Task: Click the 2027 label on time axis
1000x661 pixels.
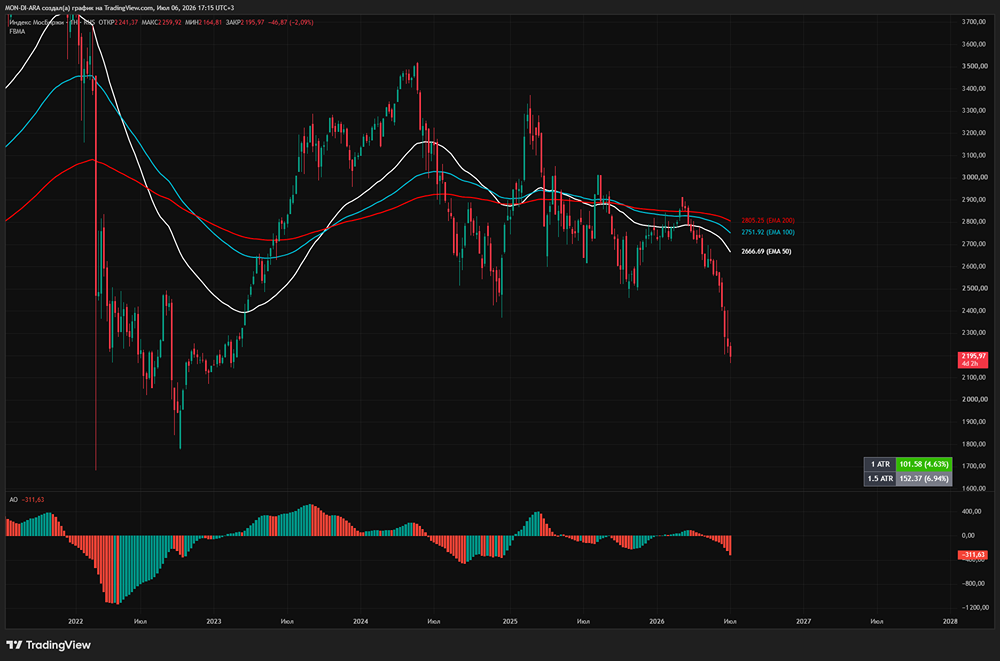Action: pyautogui.click(x=804, y=621)
